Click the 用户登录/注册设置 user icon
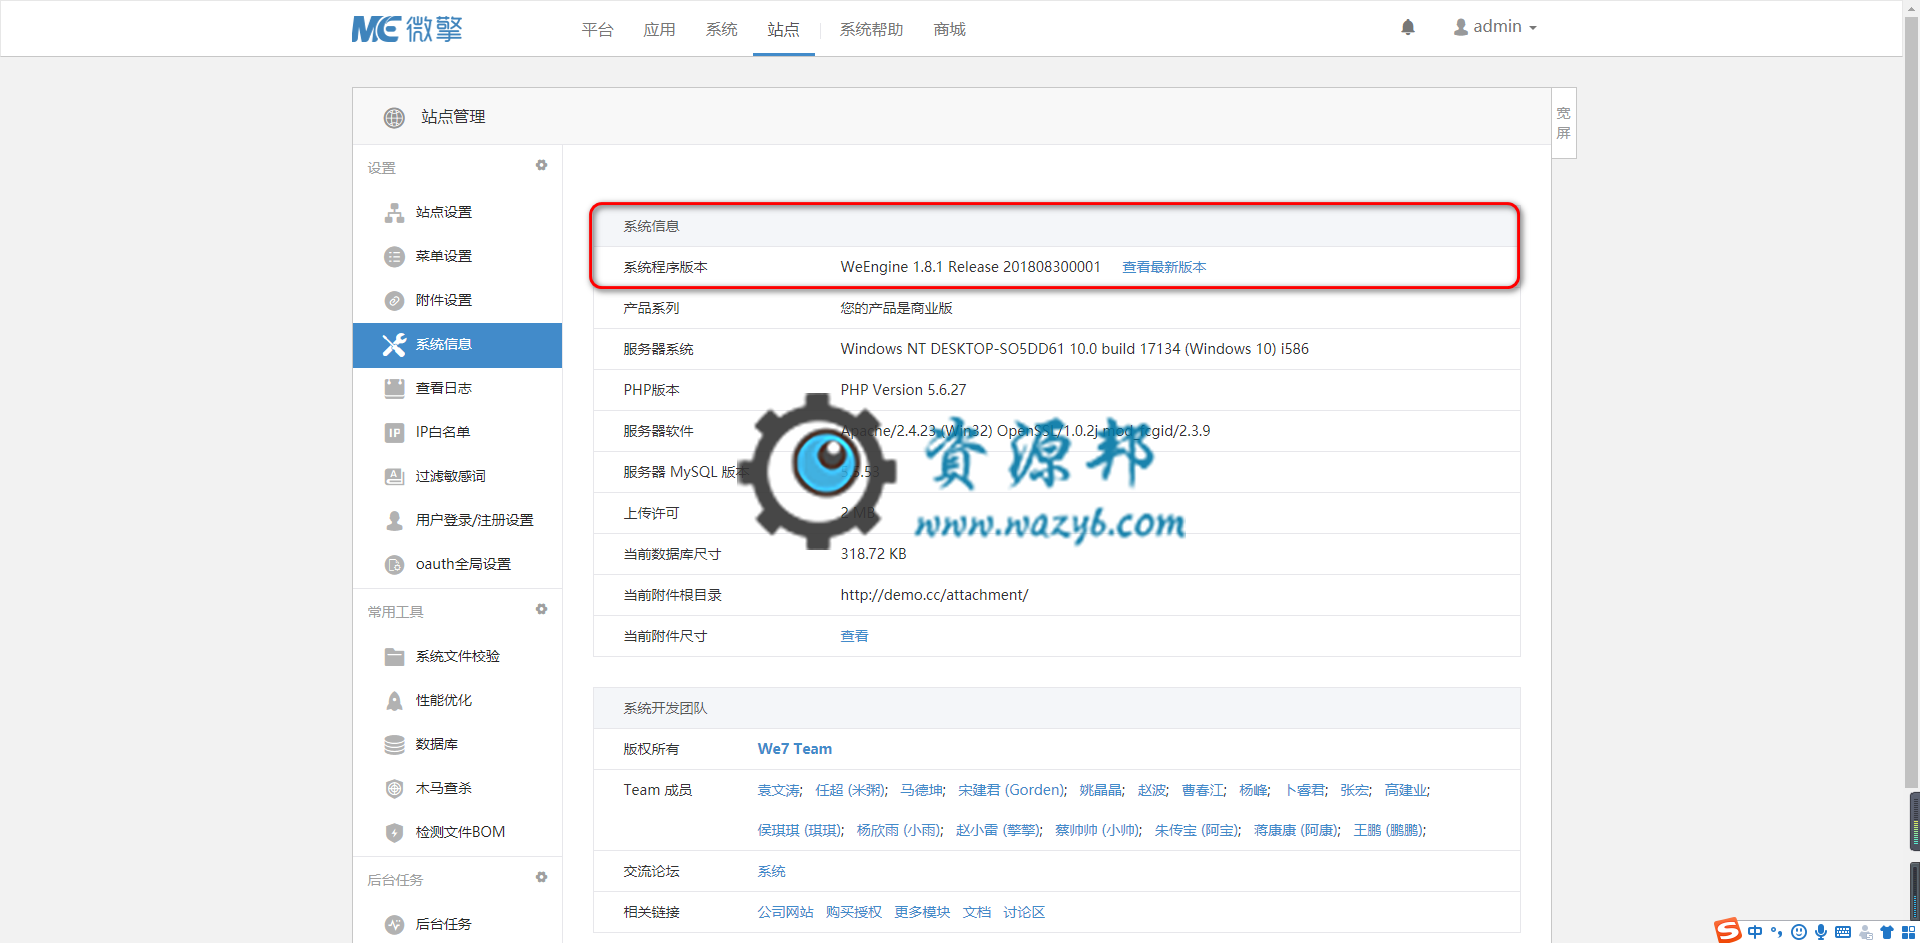The image size is (1920, 943). click(x=395, y=521)
